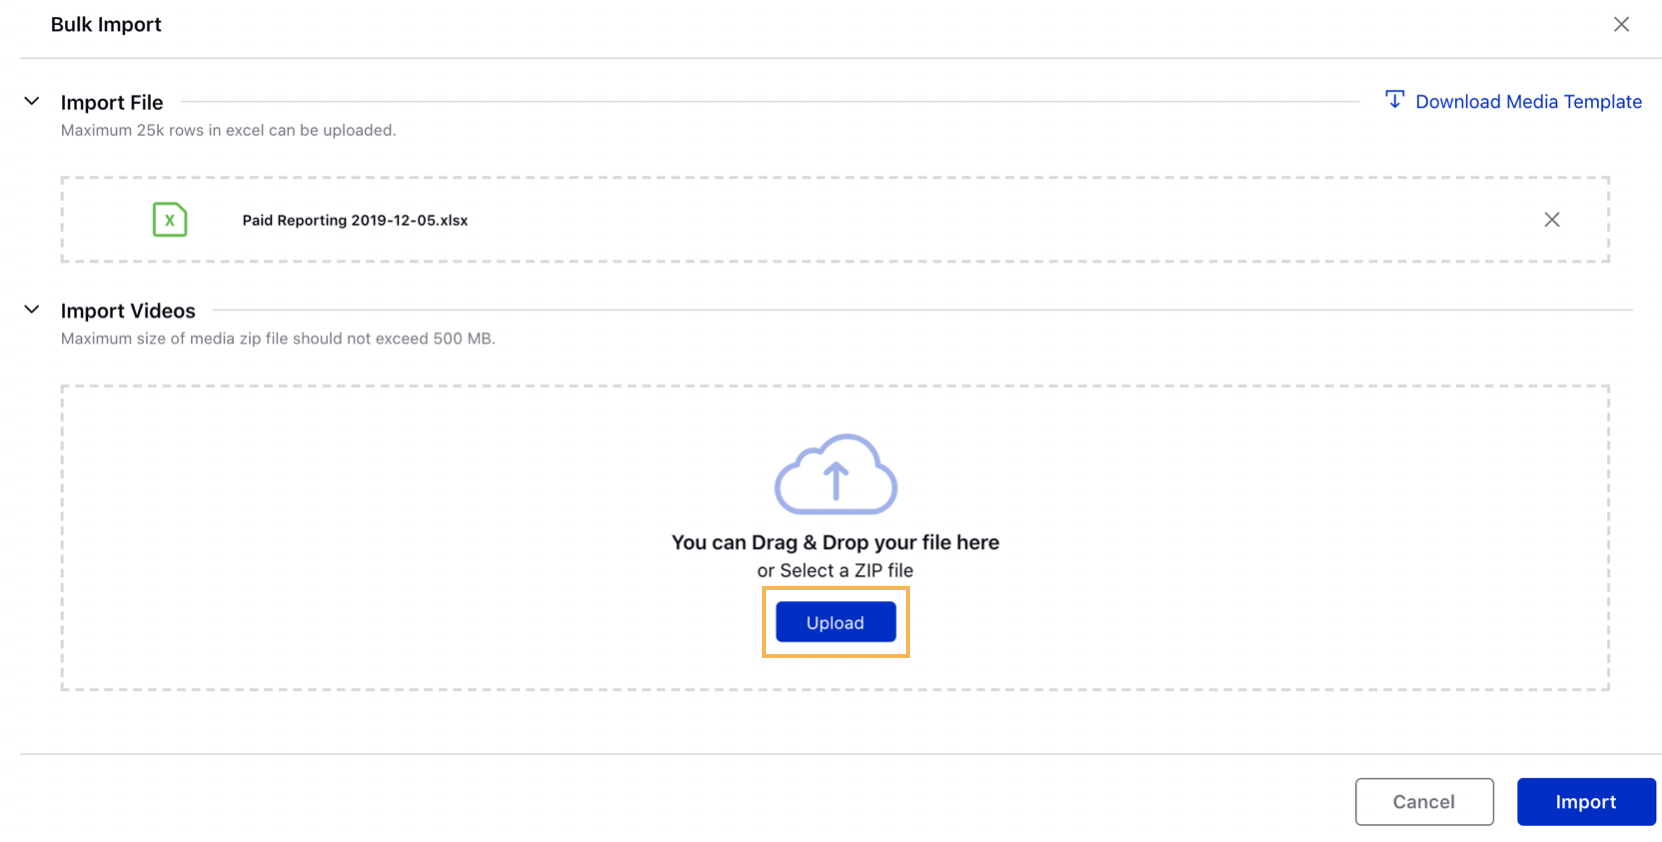
Task: Click the 'or Select a ZIP file' text
Action: pyautogui.click(x=835, y=570)
